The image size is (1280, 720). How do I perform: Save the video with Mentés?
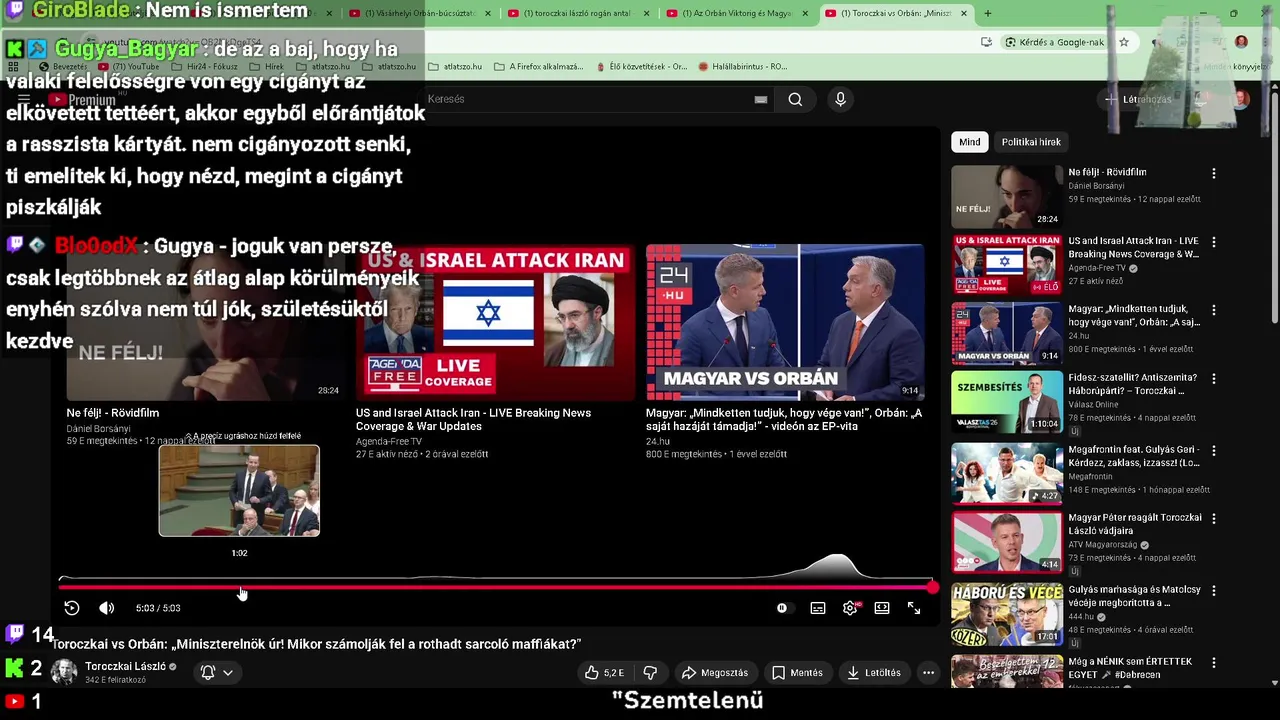(798, 673)
